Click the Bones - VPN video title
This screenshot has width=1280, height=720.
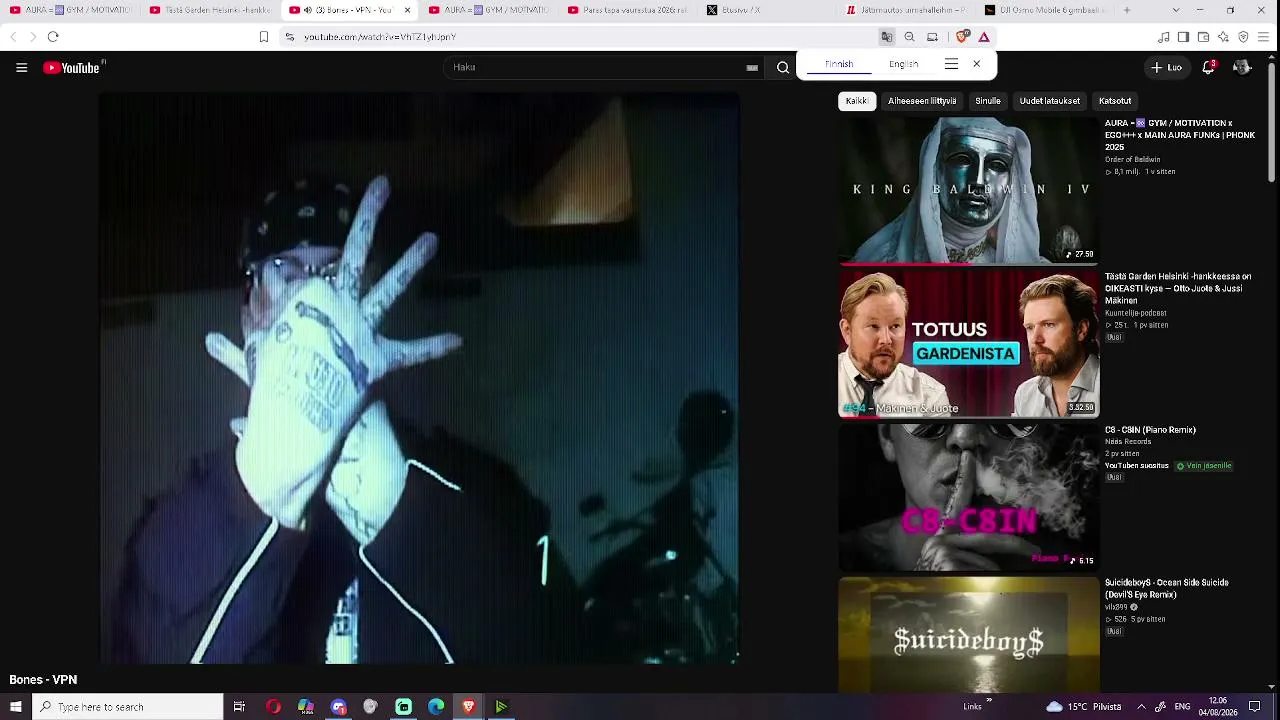coord(43,680)
